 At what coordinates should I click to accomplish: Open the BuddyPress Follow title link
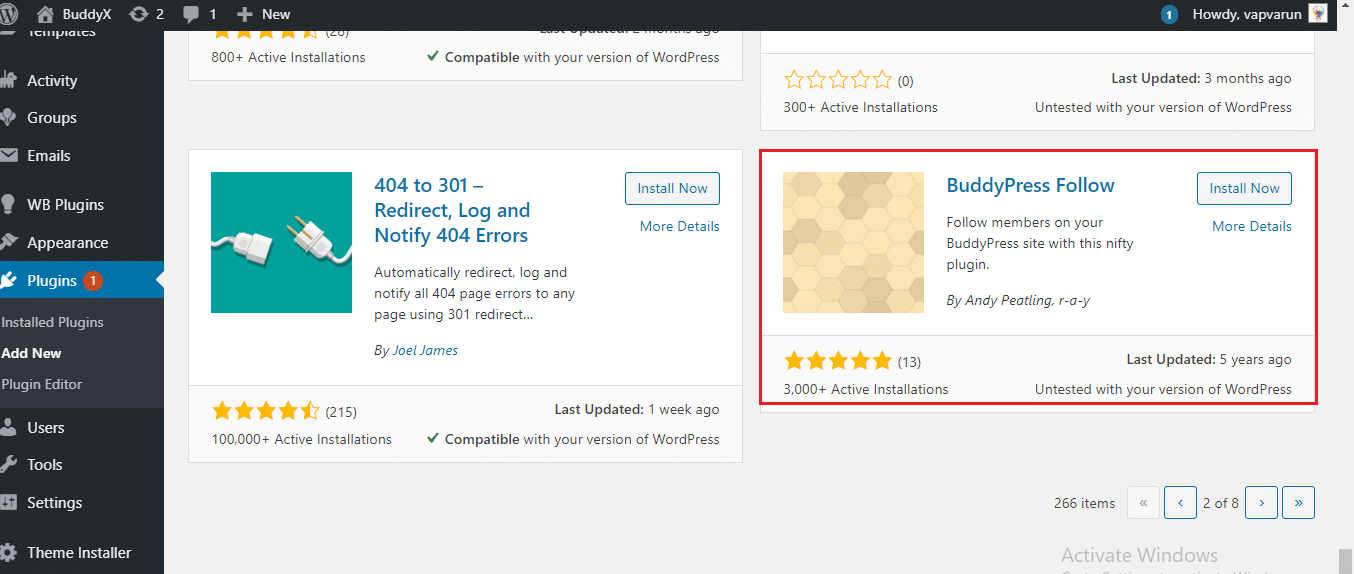pos(1030,185)
